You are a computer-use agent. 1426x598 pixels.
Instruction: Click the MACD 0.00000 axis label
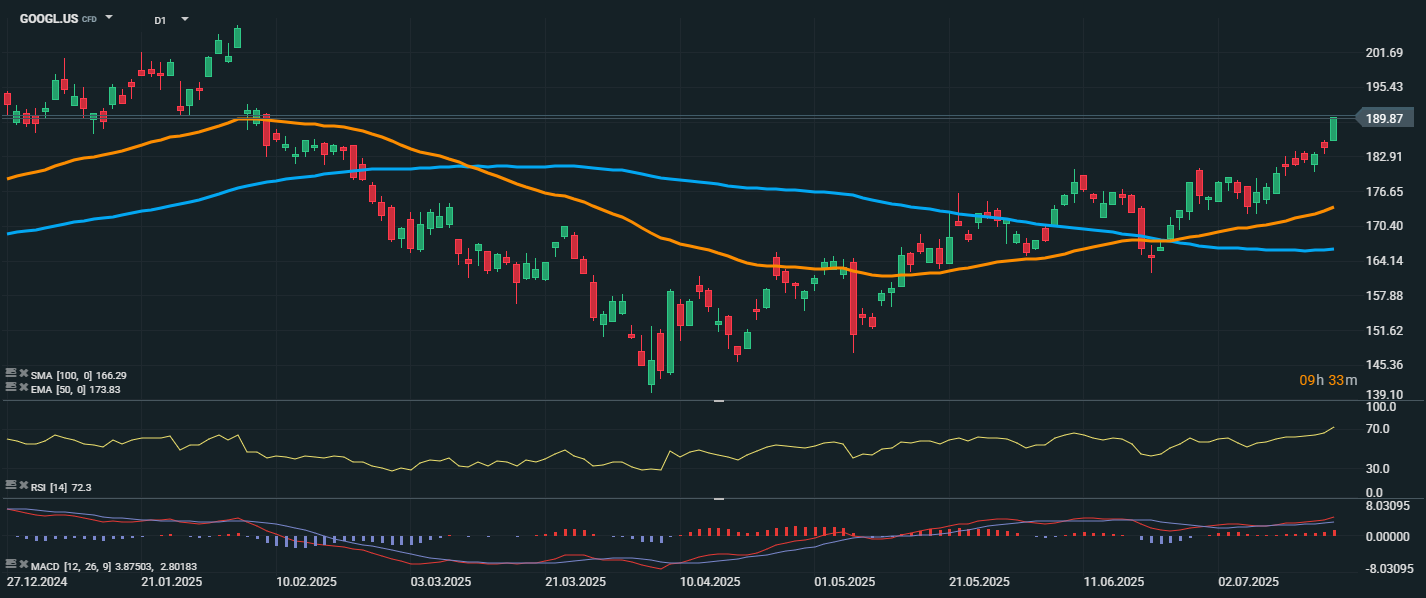(x=1386, y=537)
